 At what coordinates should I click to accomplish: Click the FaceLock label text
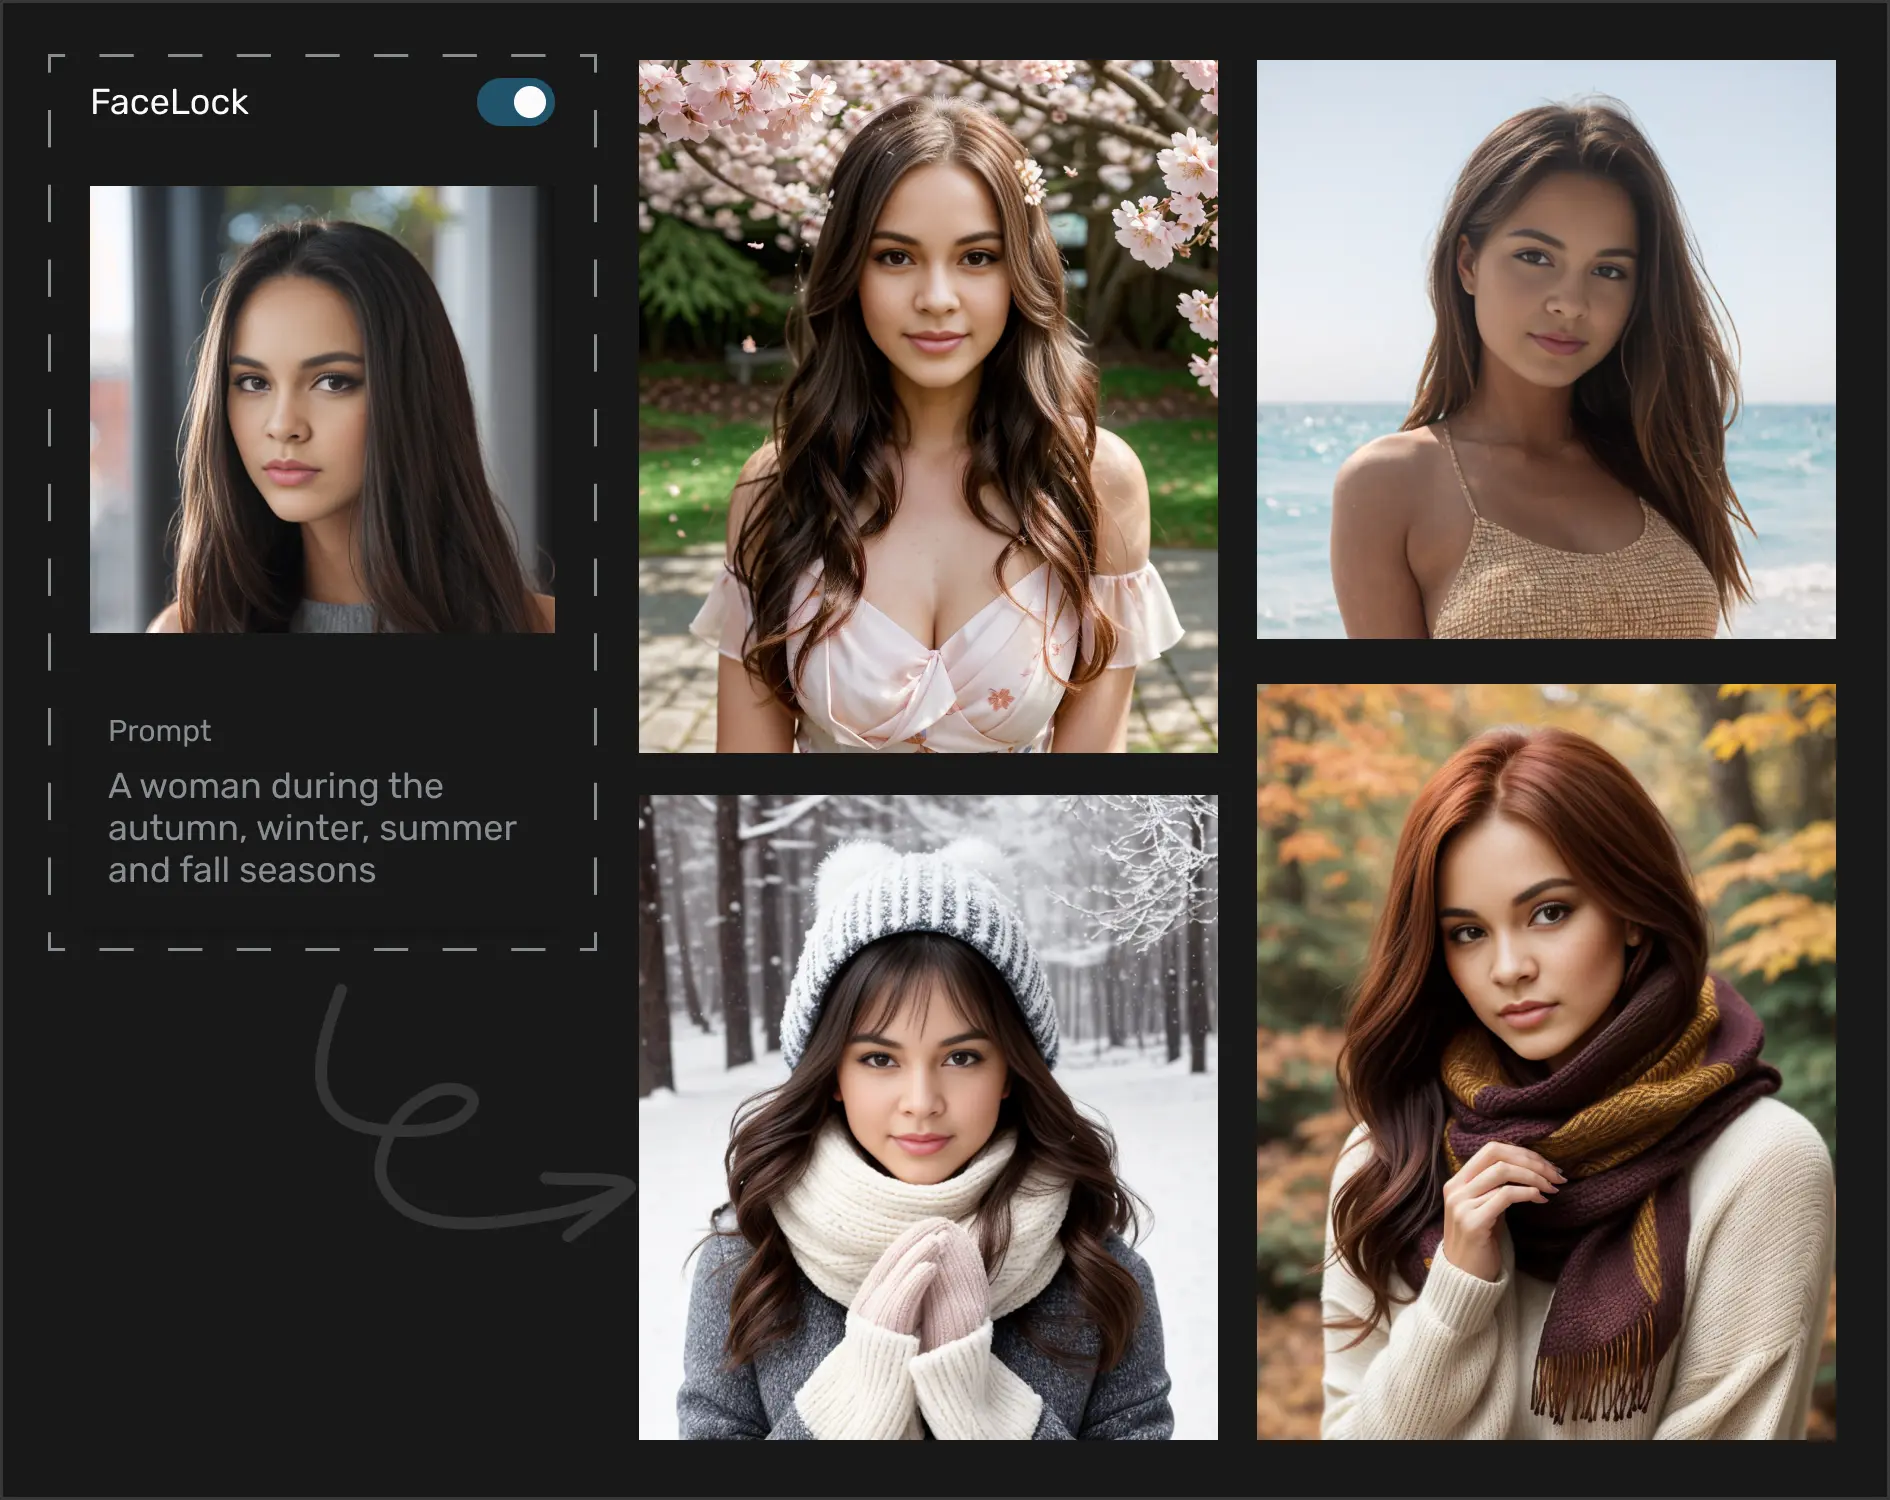pyautogui.click(x=169, y=102)
